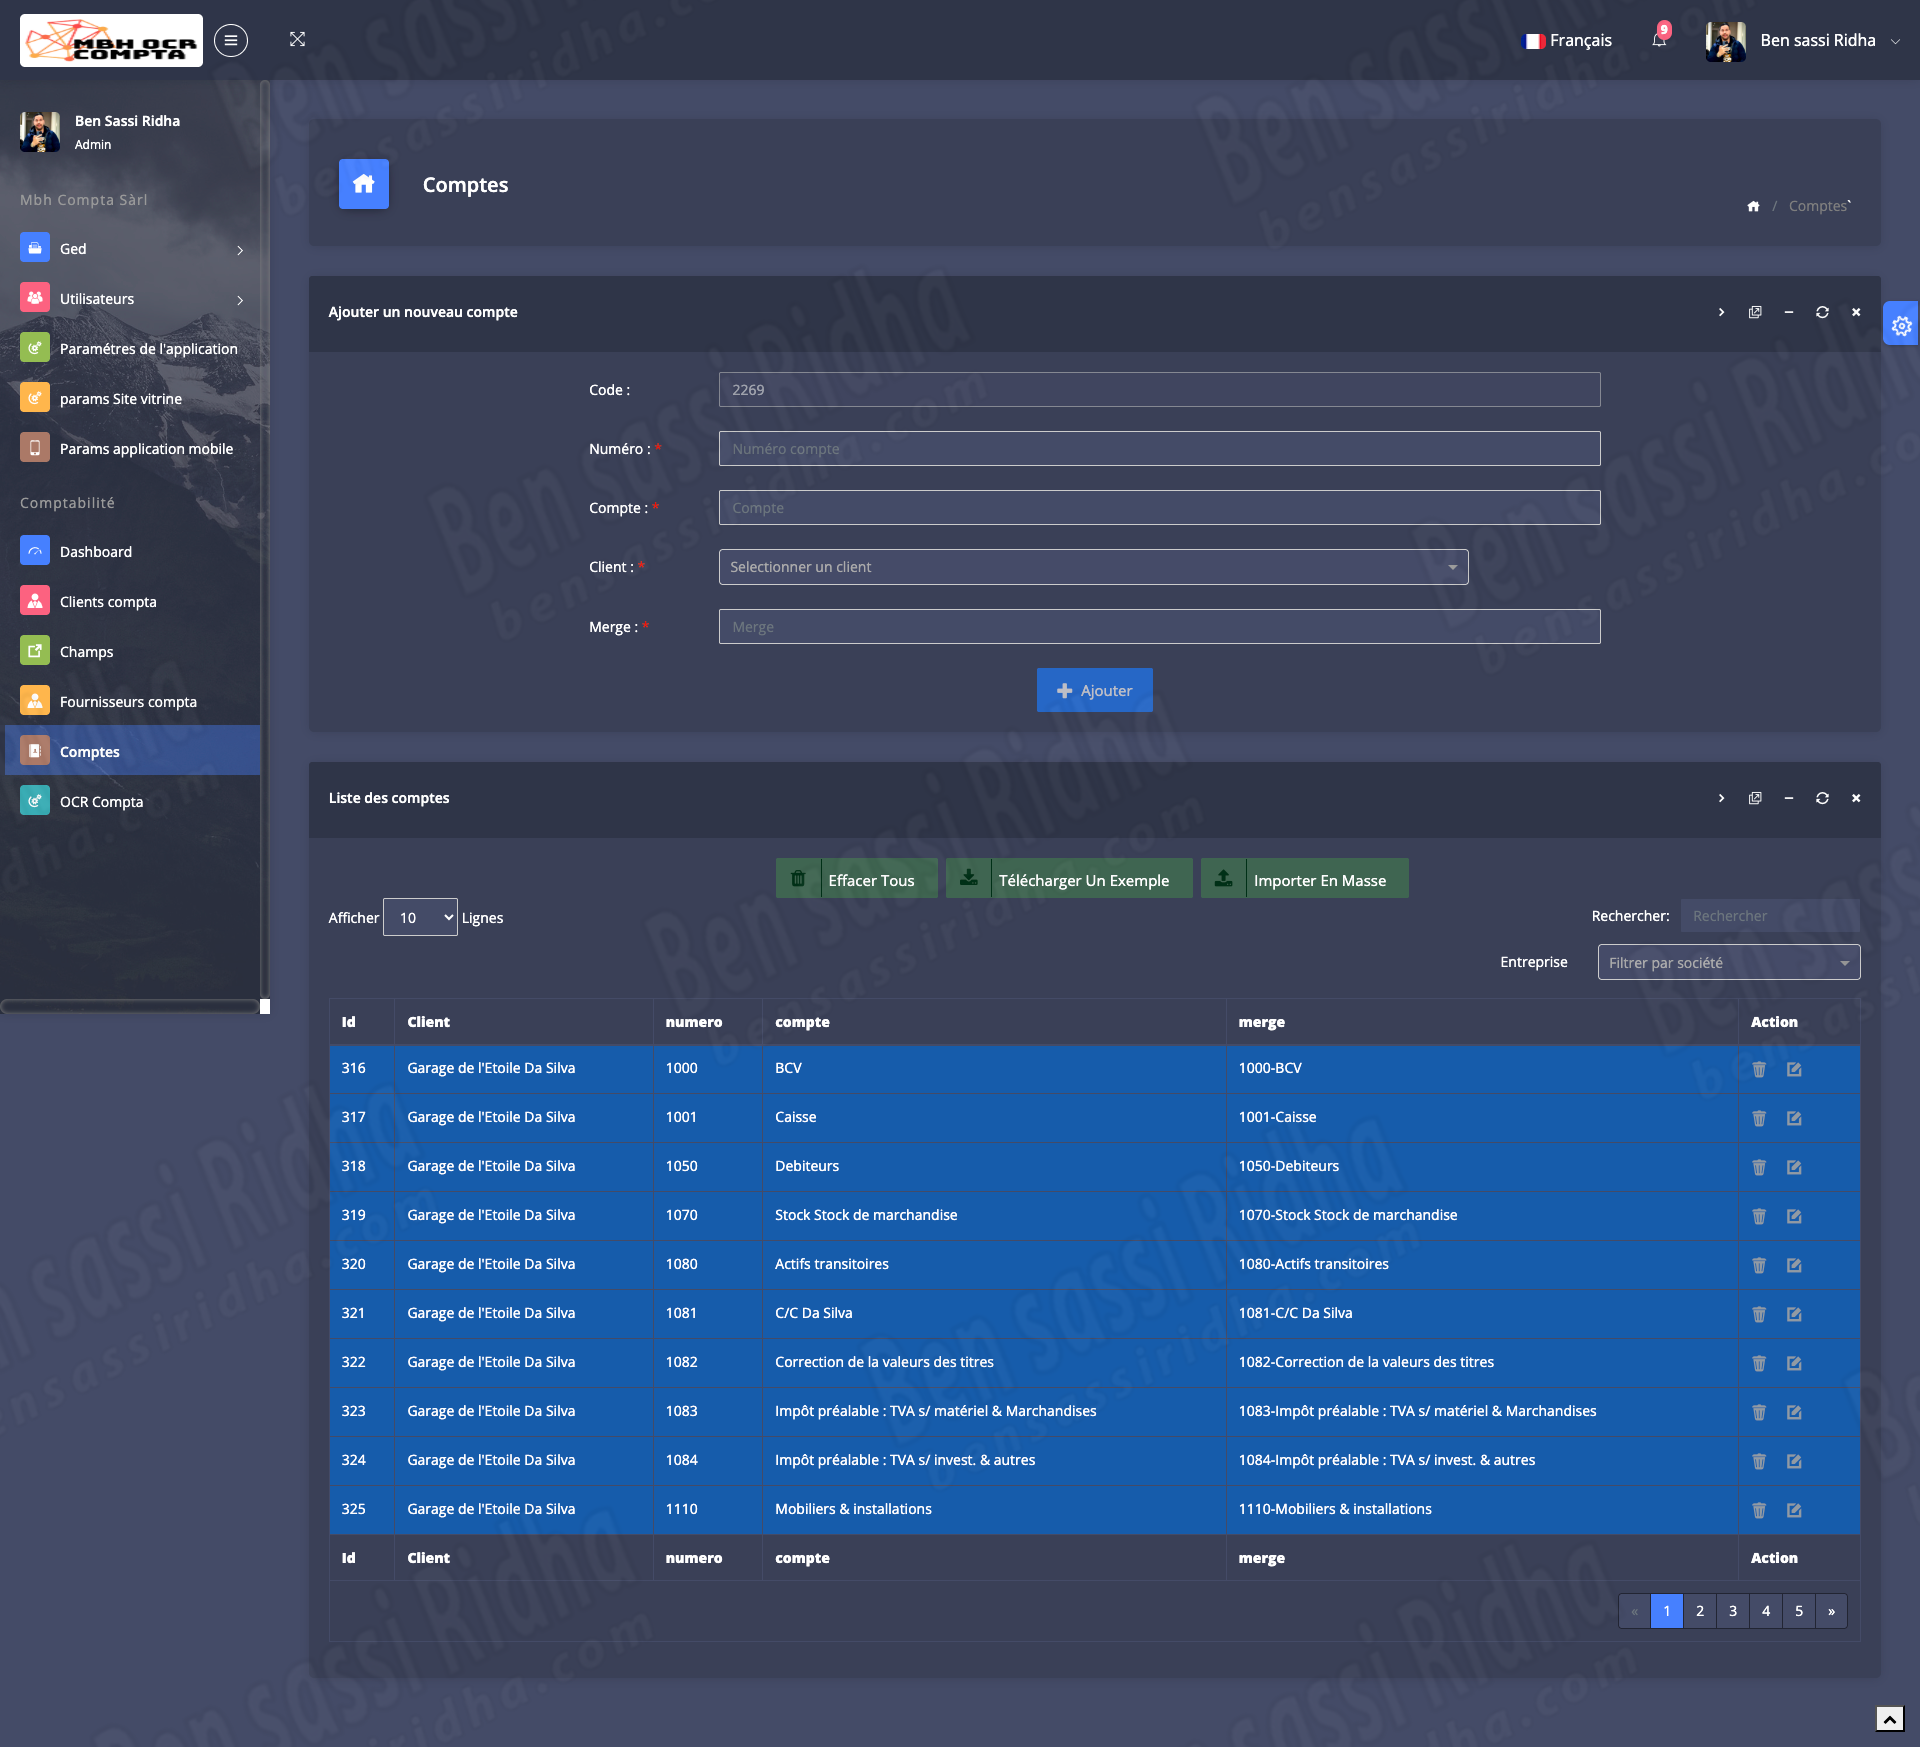1920x1747 pixels.
Task: Toggle sidebar with the hamburger menu button
Action: 231,40
